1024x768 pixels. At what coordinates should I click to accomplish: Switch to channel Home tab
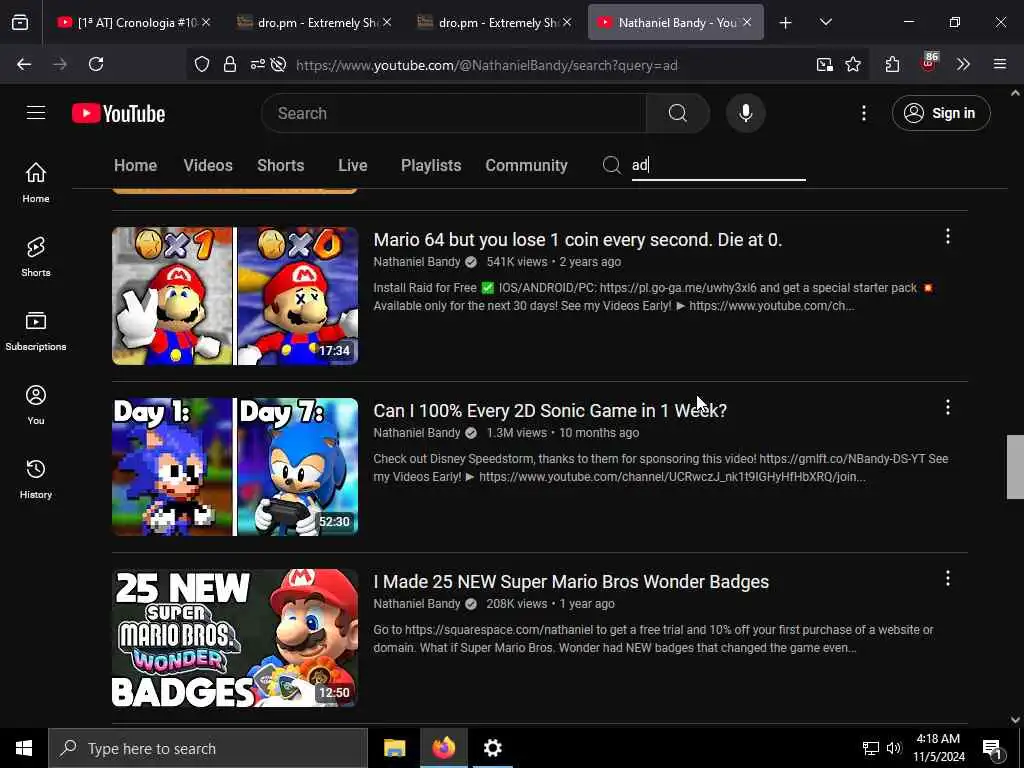tap(135, 165)
